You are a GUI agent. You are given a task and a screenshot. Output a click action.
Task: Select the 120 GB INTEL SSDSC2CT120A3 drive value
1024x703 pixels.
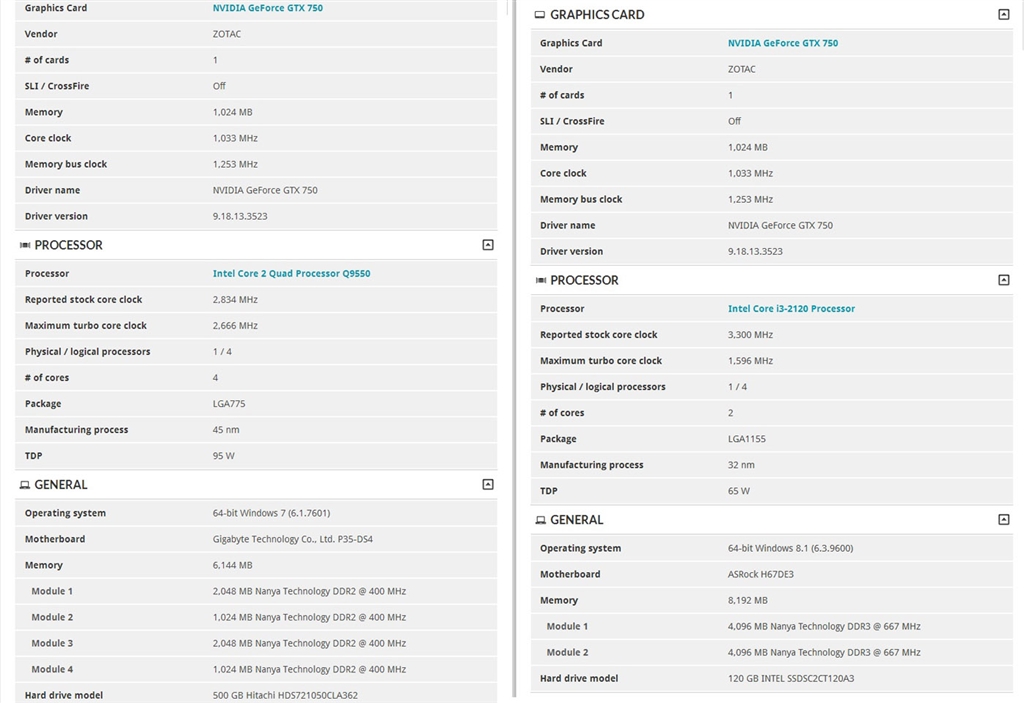coord(791,679)
